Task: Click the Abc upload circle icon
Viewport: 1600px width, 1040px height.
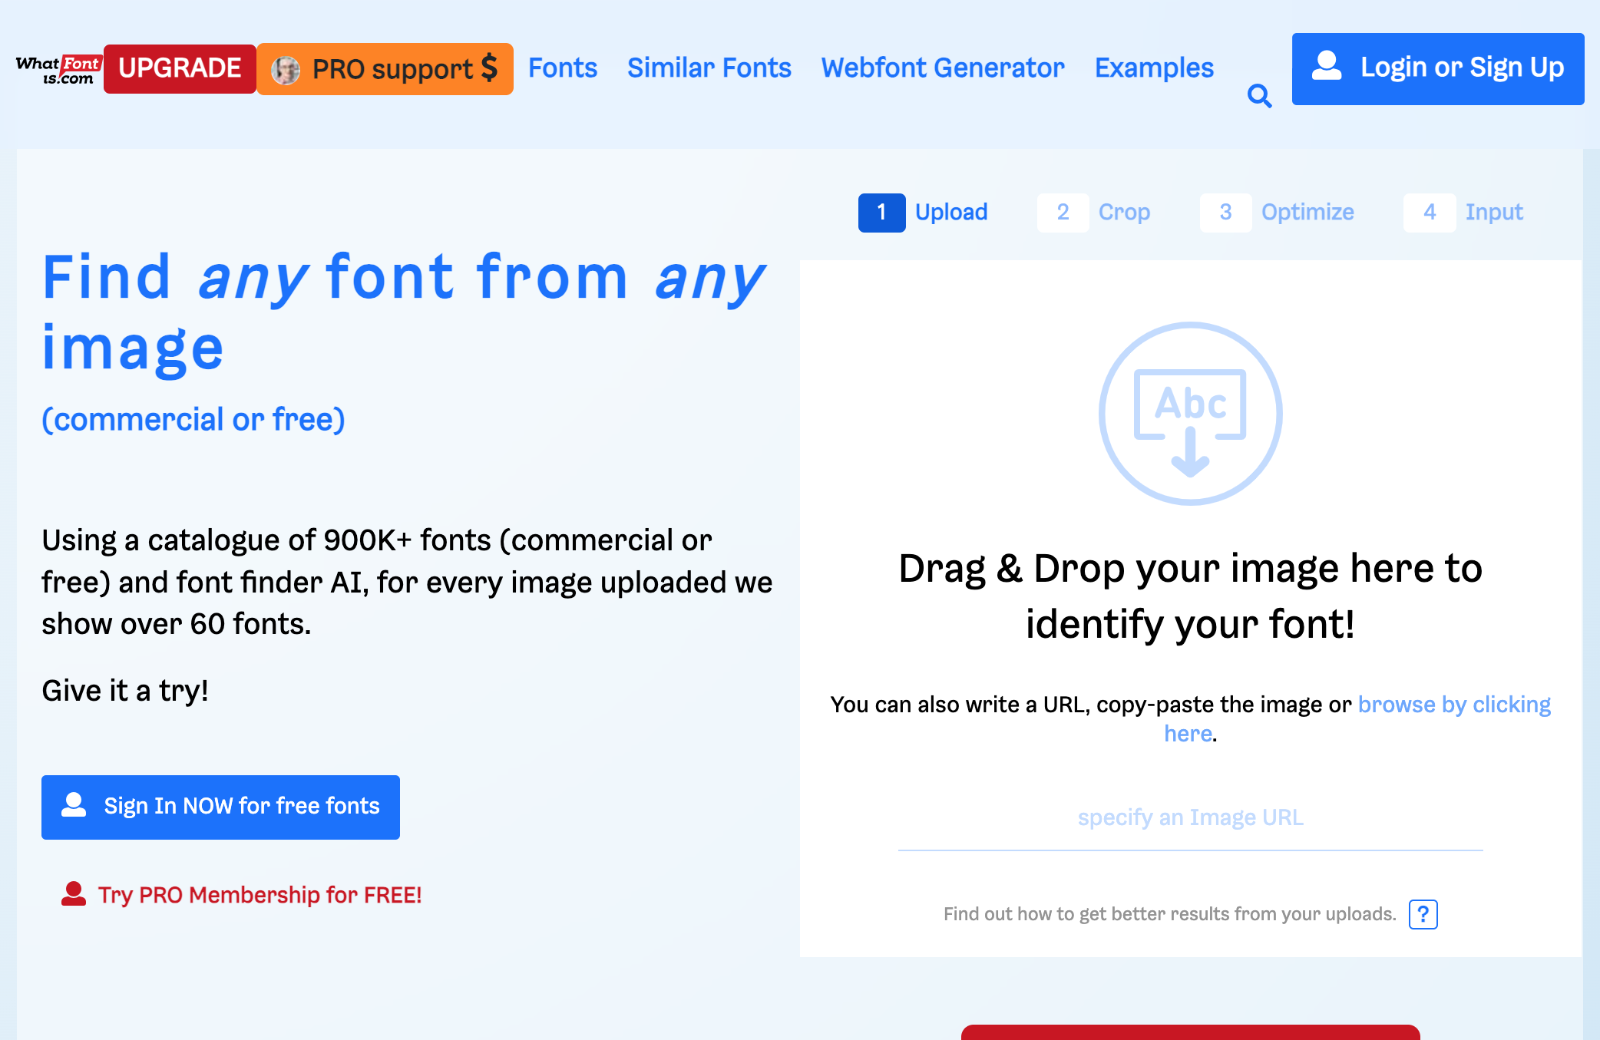Action: [x=1190, y=413]
